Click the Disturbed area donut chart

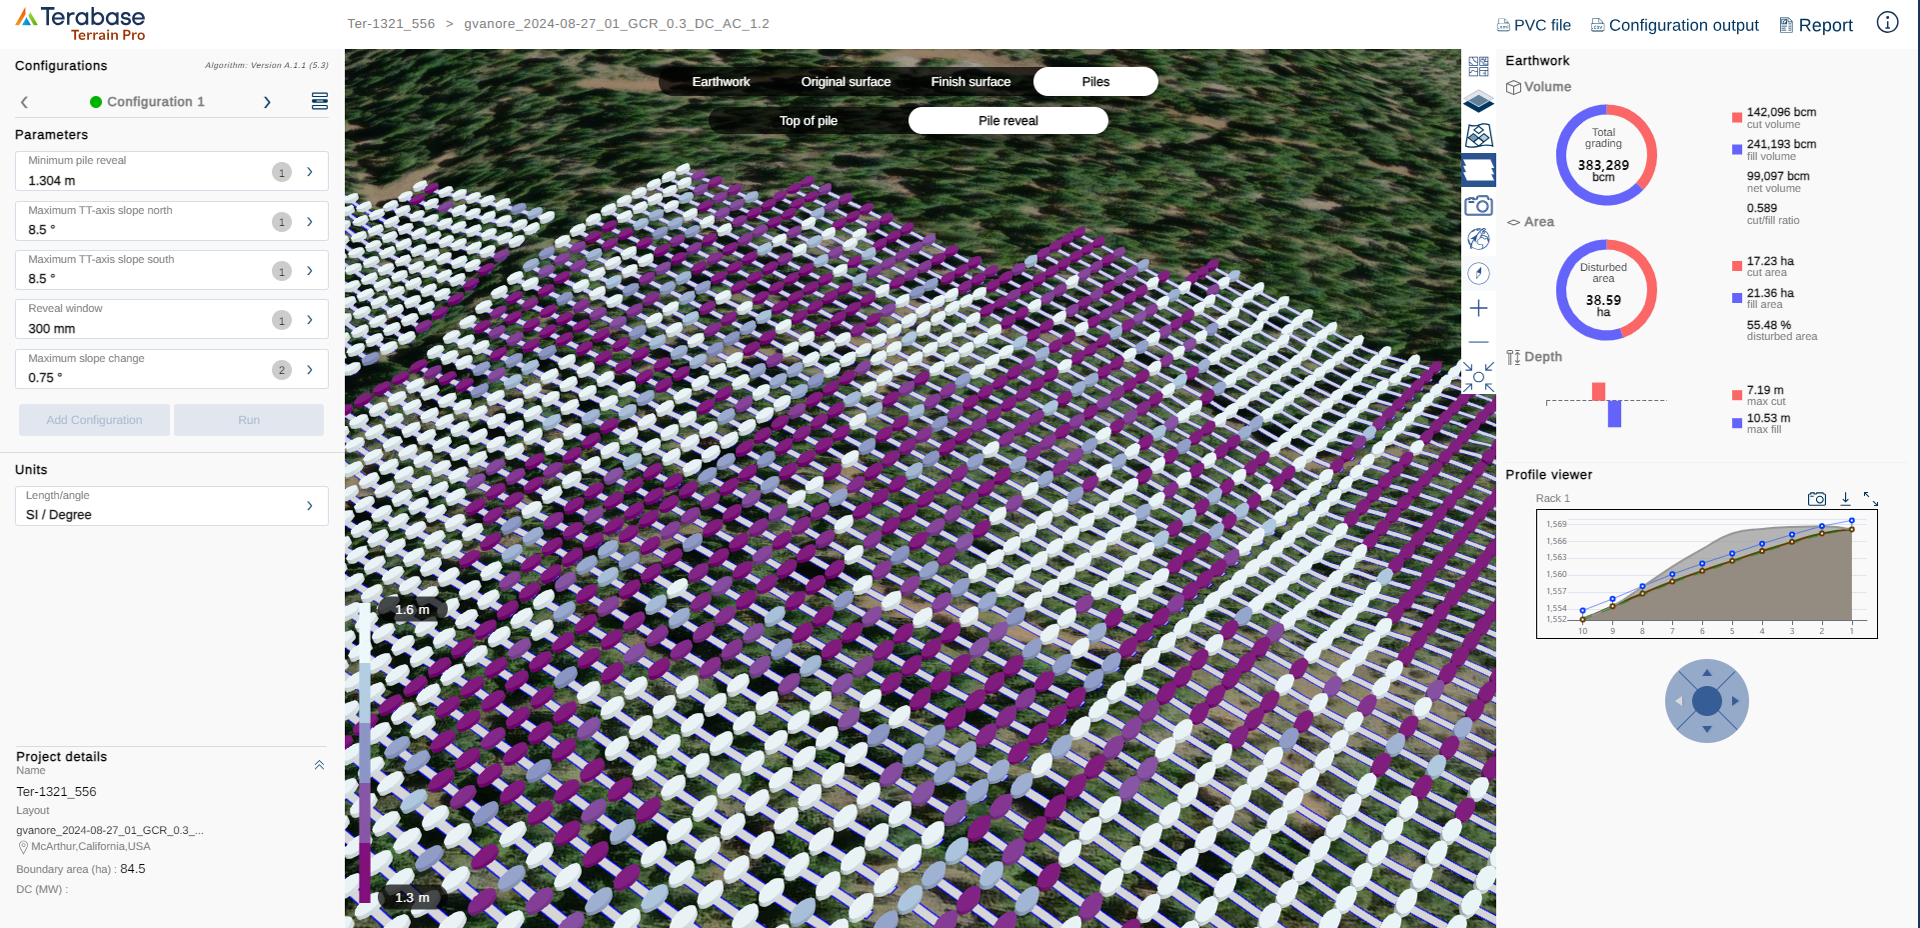point(1606,290)
